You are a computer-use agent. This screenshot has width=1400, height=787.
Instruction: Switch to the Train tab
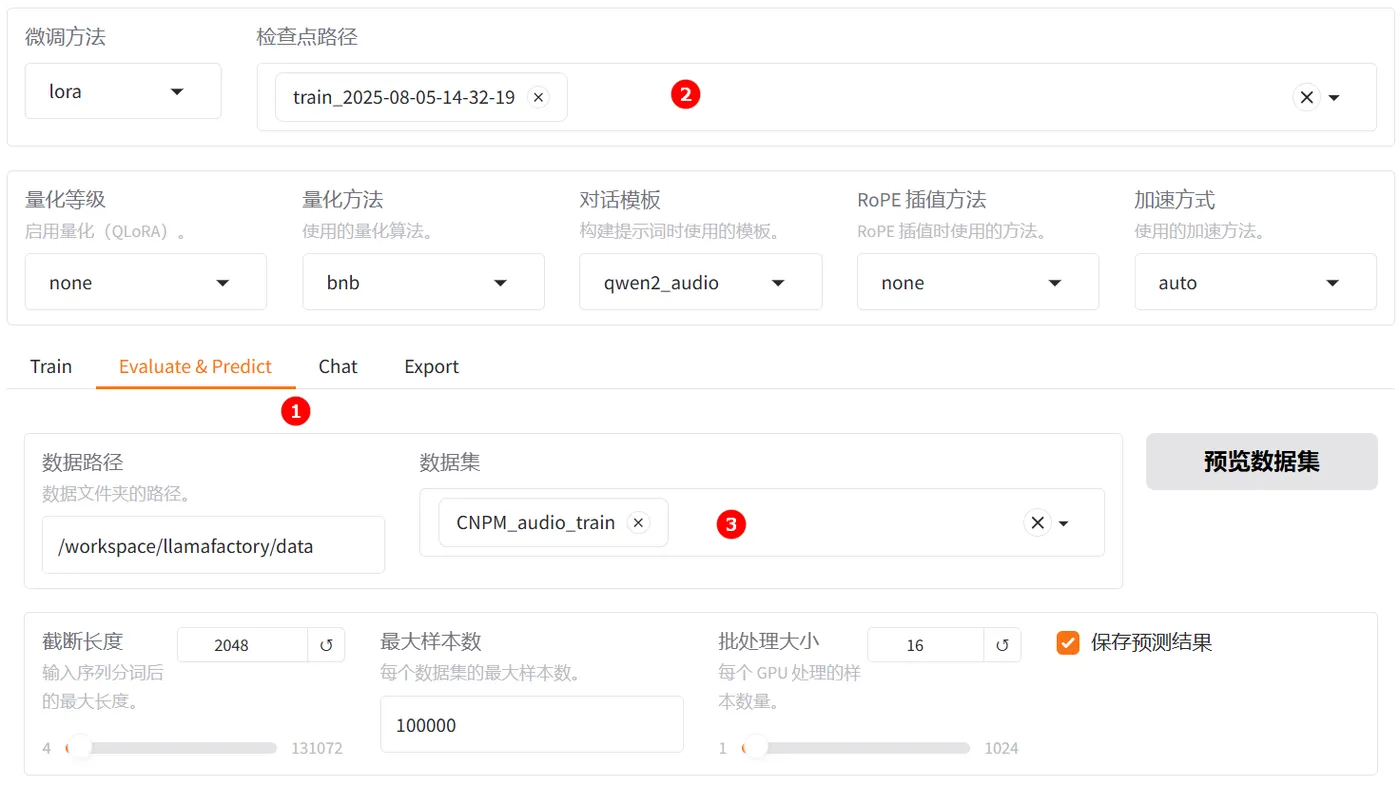pos(51,366)
